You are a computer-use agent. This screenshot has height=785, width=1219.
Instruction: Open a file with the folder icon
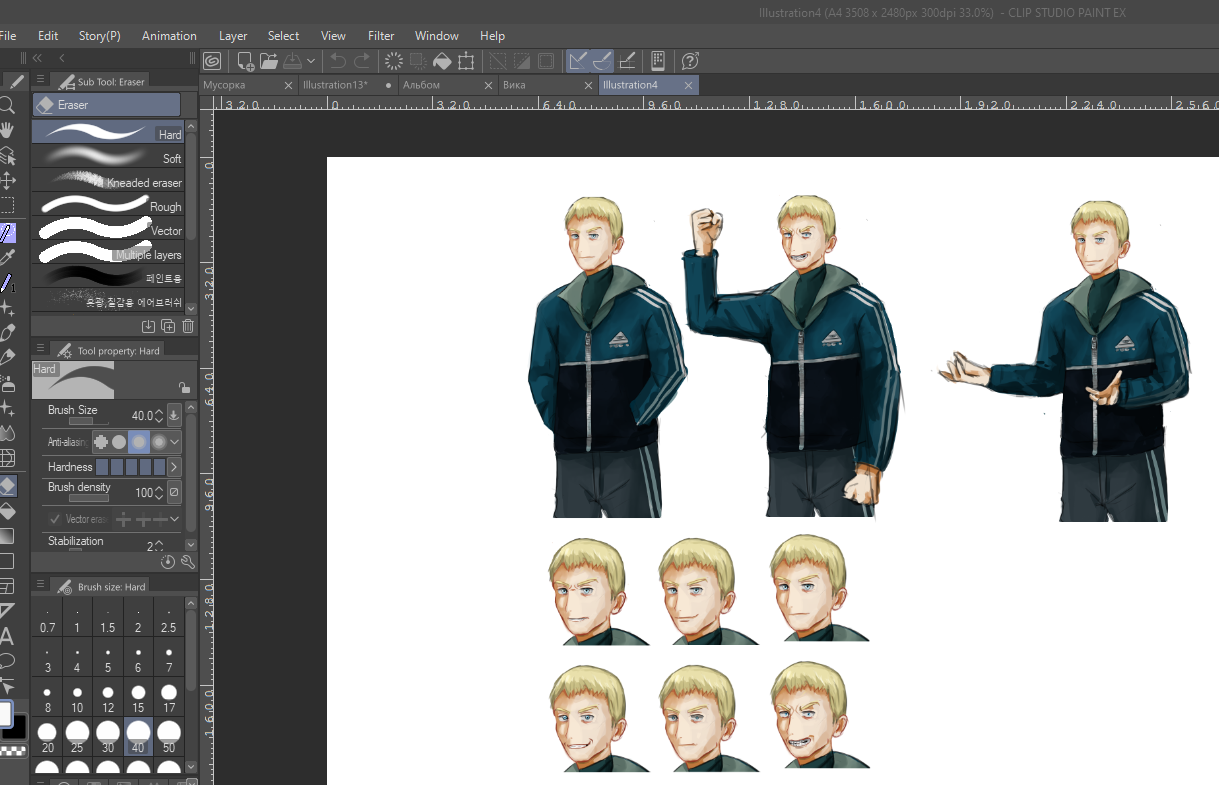click(268, 61)
